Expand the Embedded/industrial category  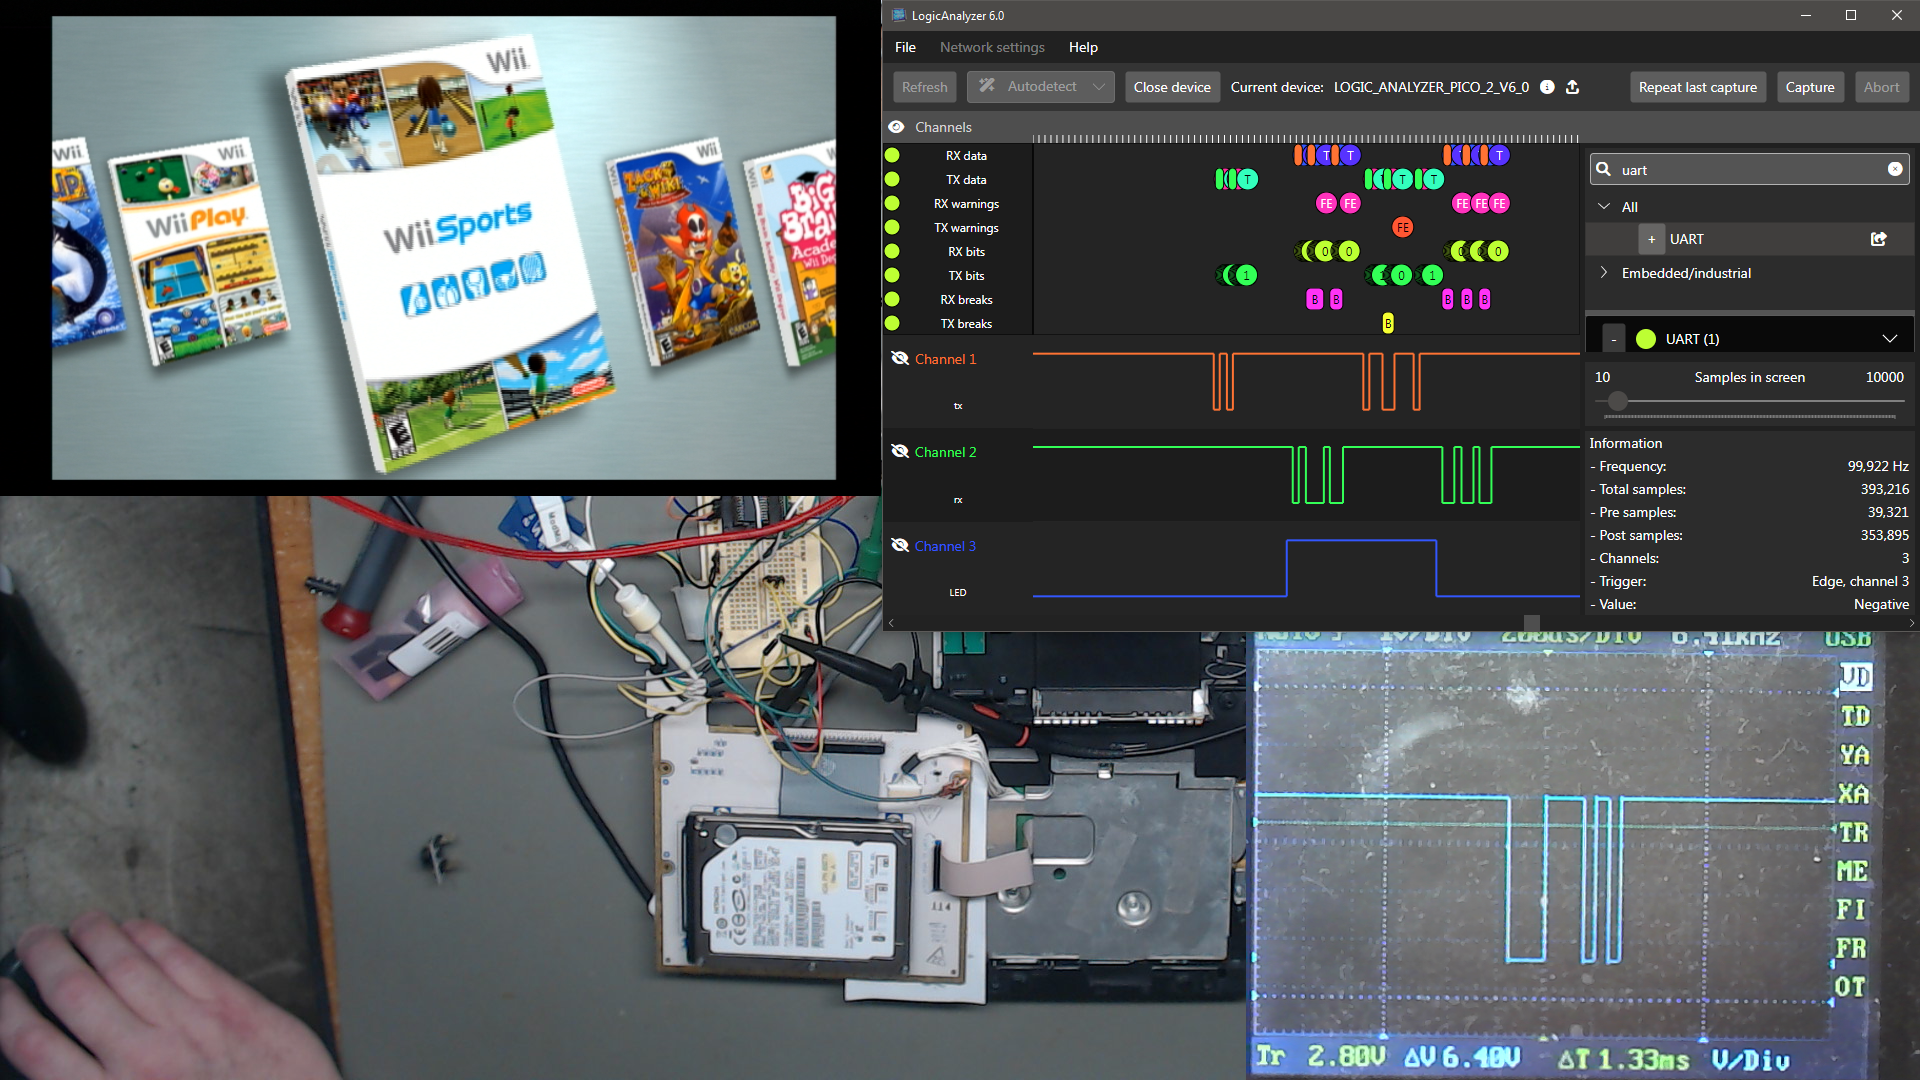pyautogui.click(x=1604, y=272)
